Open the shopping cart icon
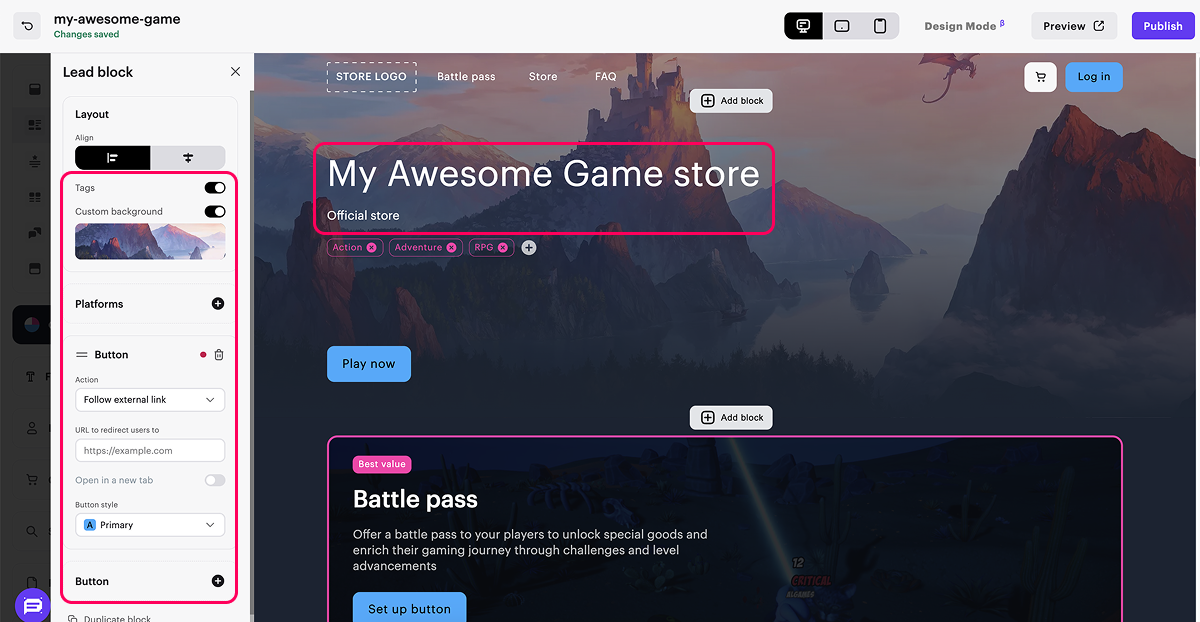Image resolution: width=1200 pixels, height=622 pixels. point(1041,77)
